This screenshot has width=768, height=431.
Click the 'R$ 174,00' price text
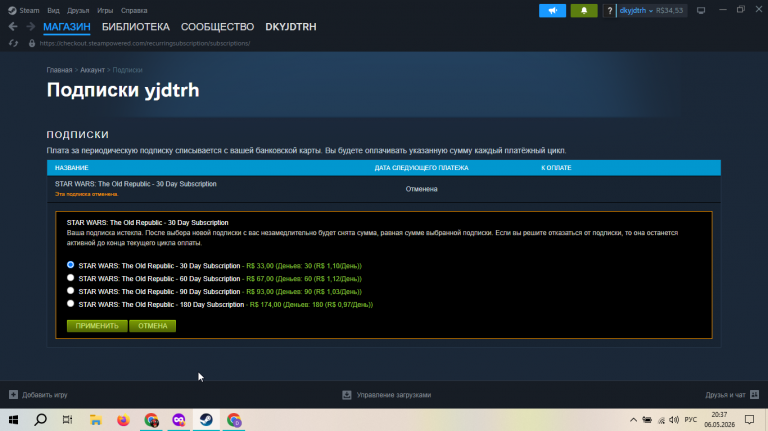tap(265, 305)
